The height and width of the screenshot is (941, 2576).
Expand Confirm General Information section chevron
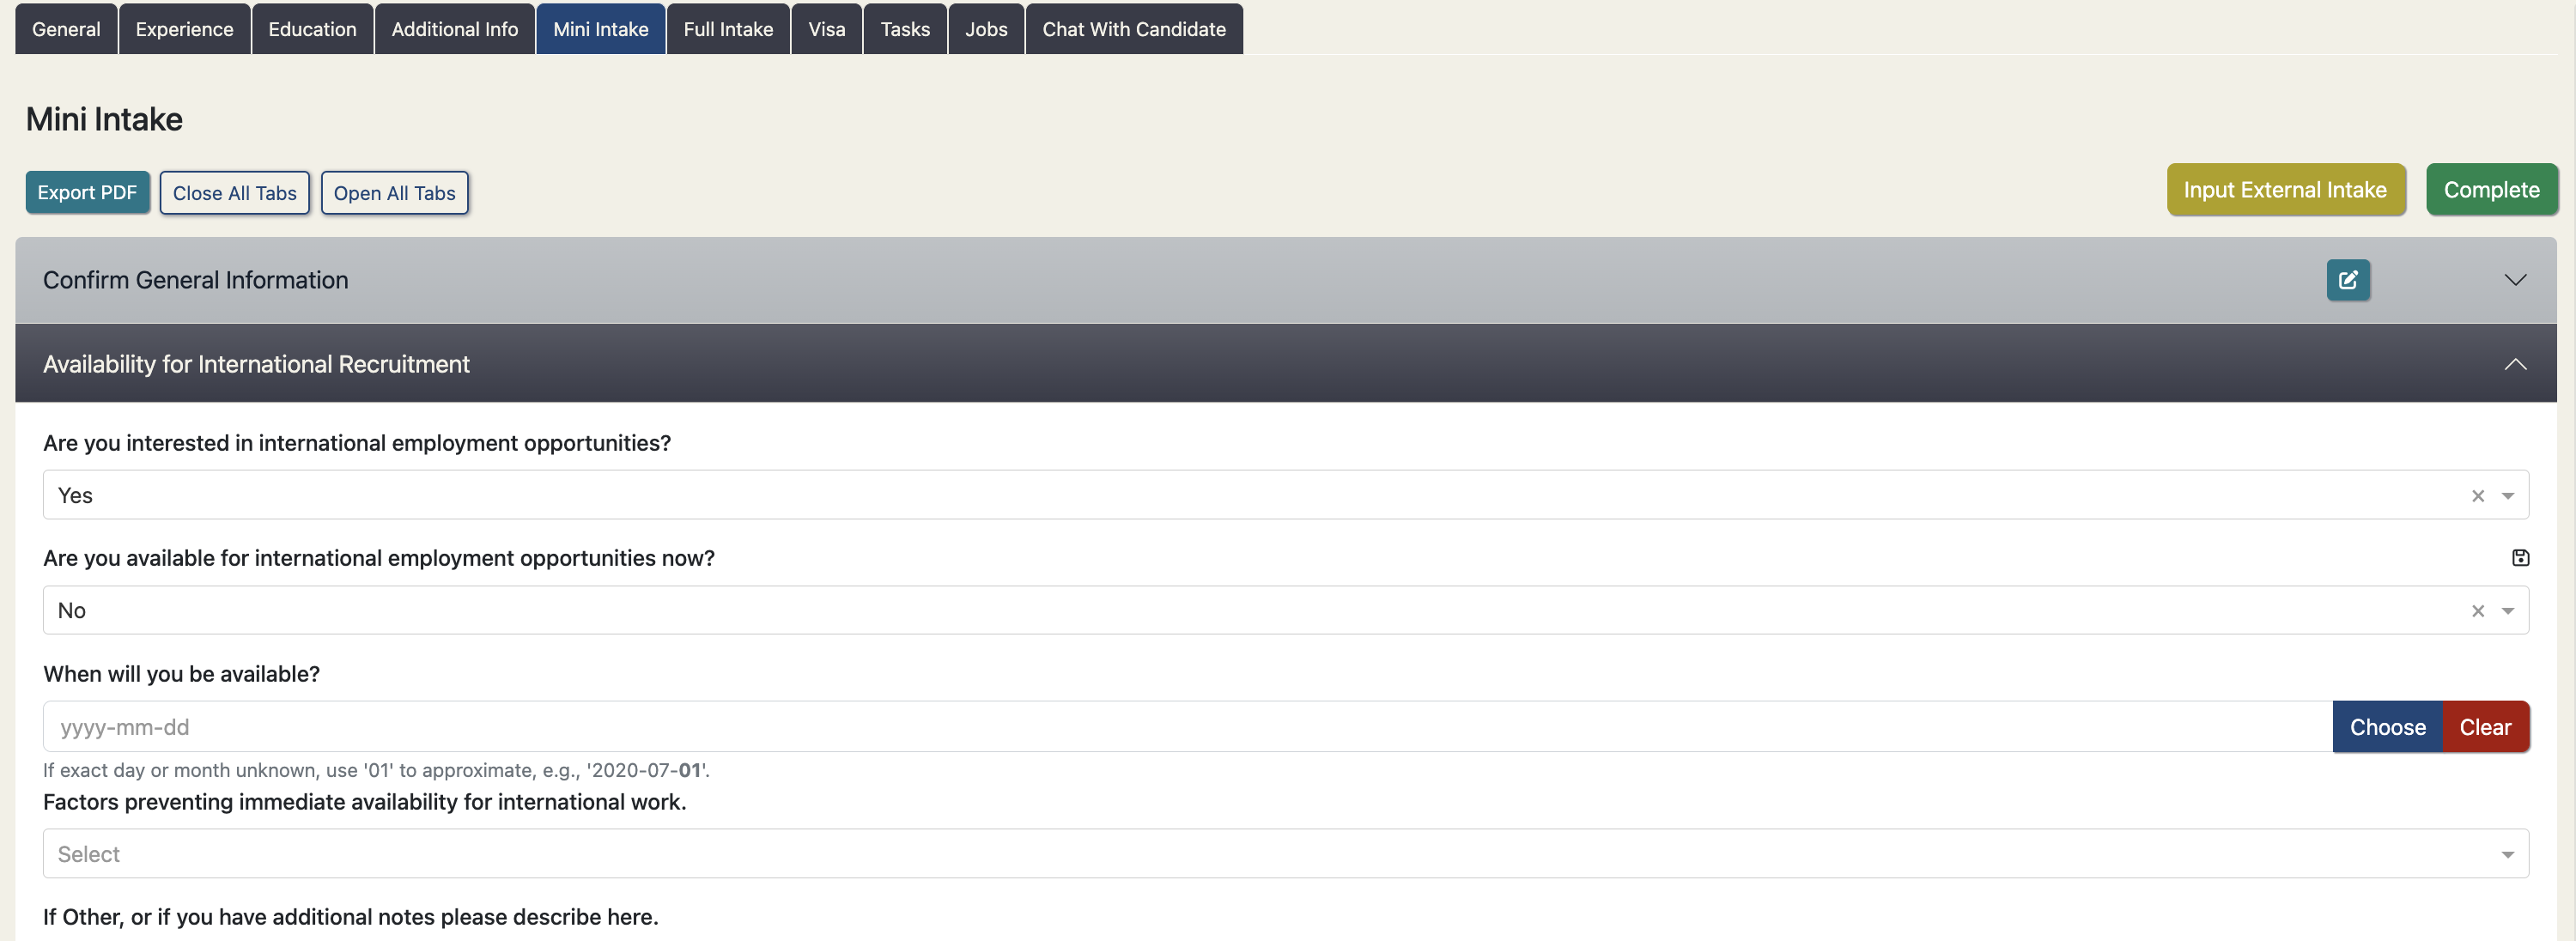2515,280
